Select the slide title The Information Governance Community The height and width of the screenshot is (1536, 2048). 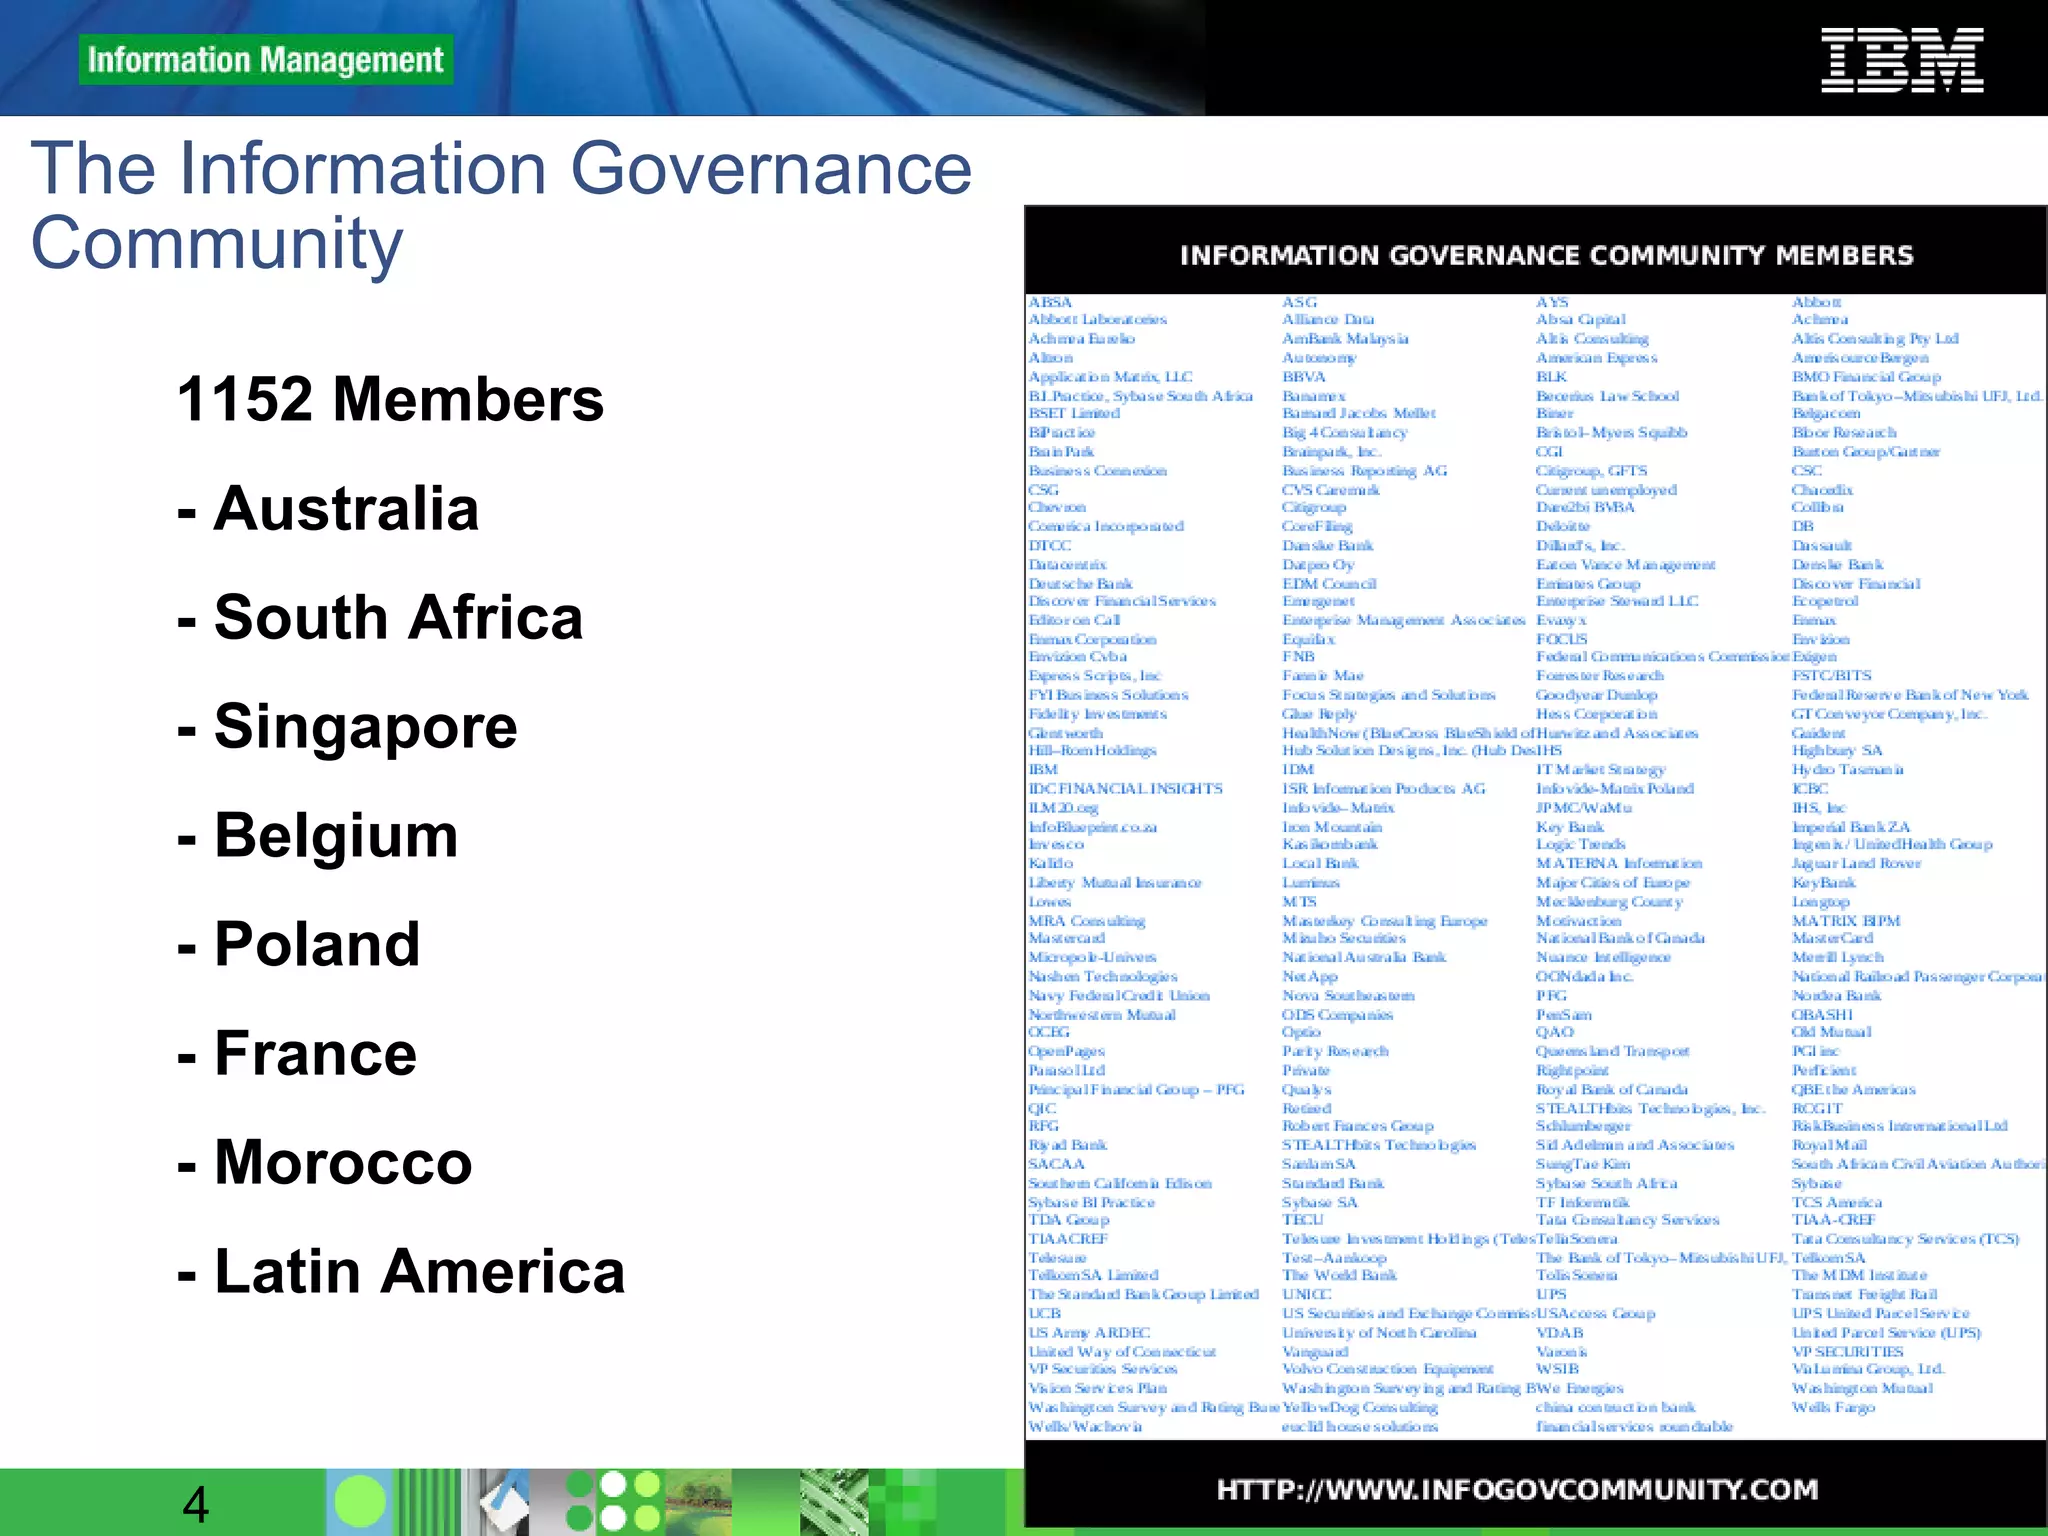501,205
